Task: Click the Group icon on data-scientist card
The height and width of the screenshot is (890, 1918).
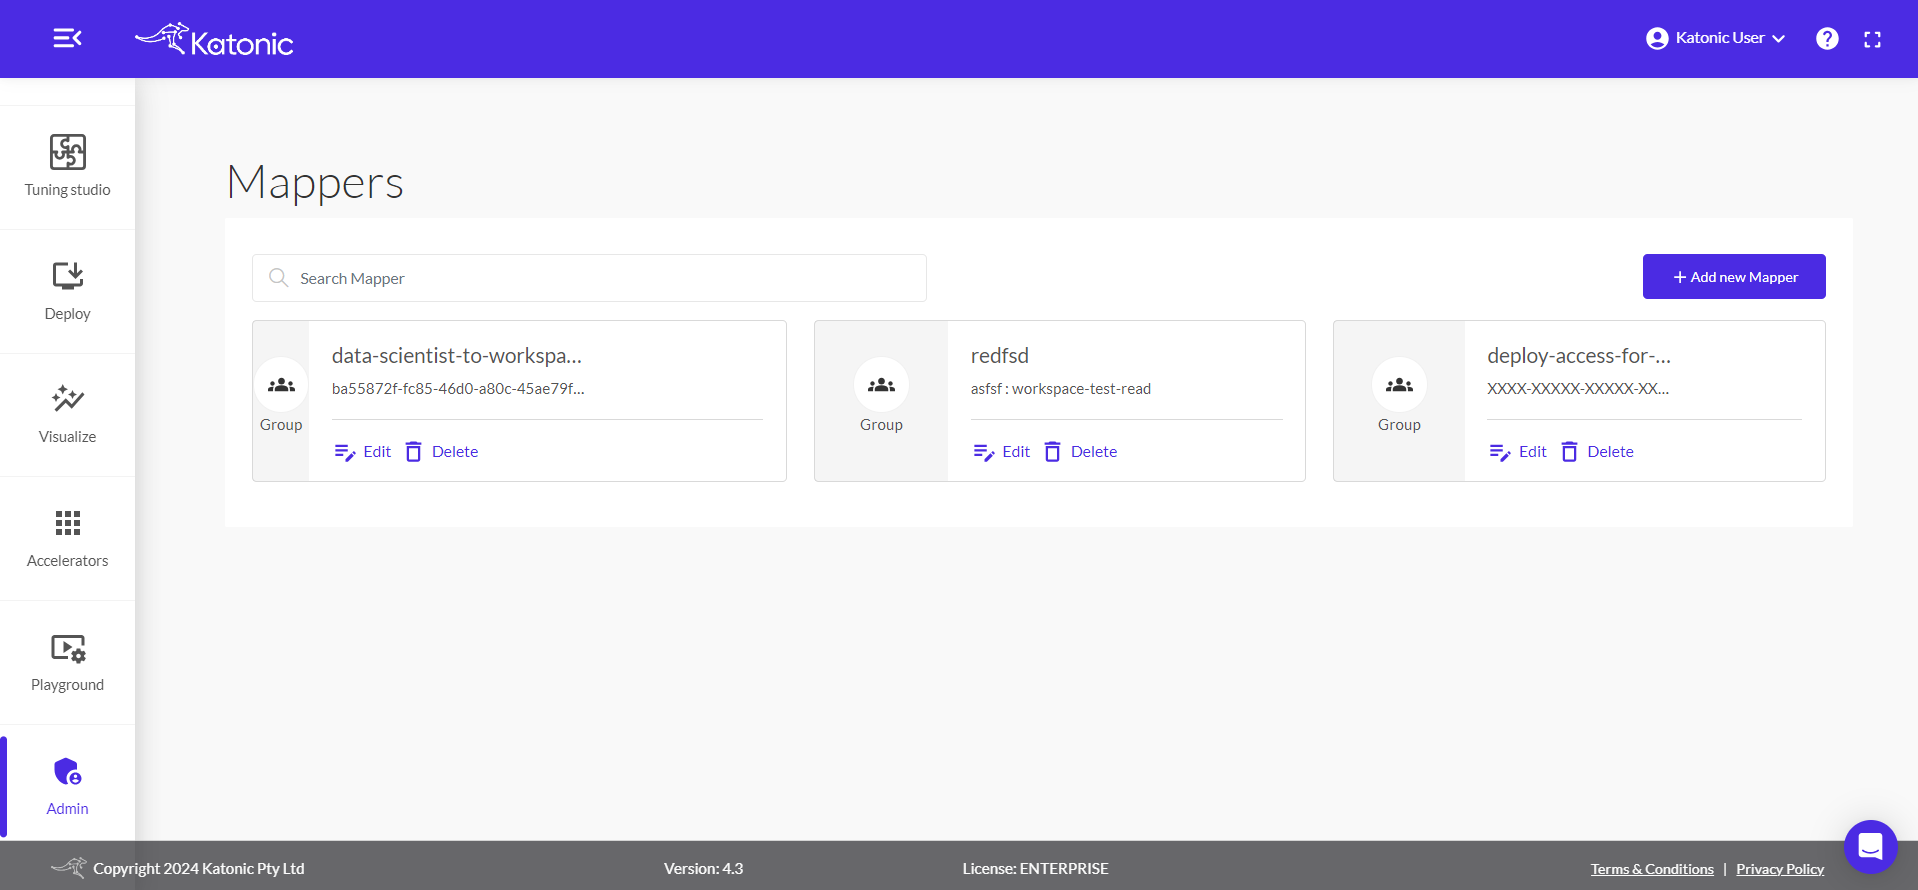Action: (281, 385)
